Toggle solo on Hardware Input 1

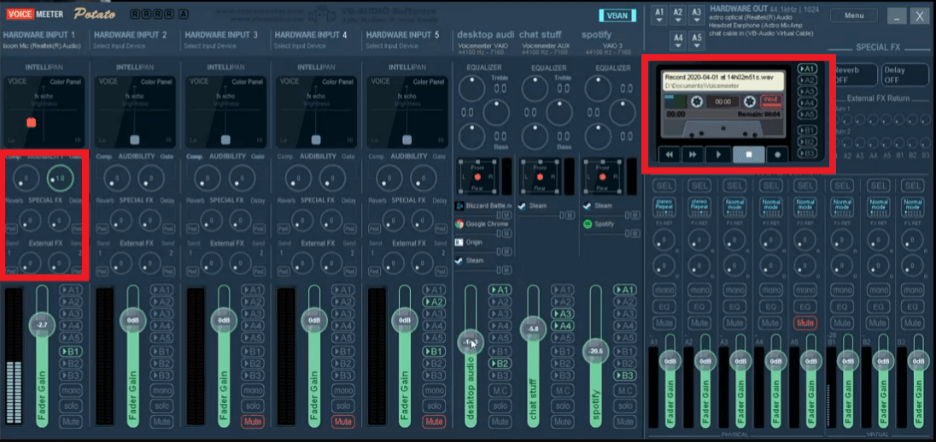click(71, 406)
